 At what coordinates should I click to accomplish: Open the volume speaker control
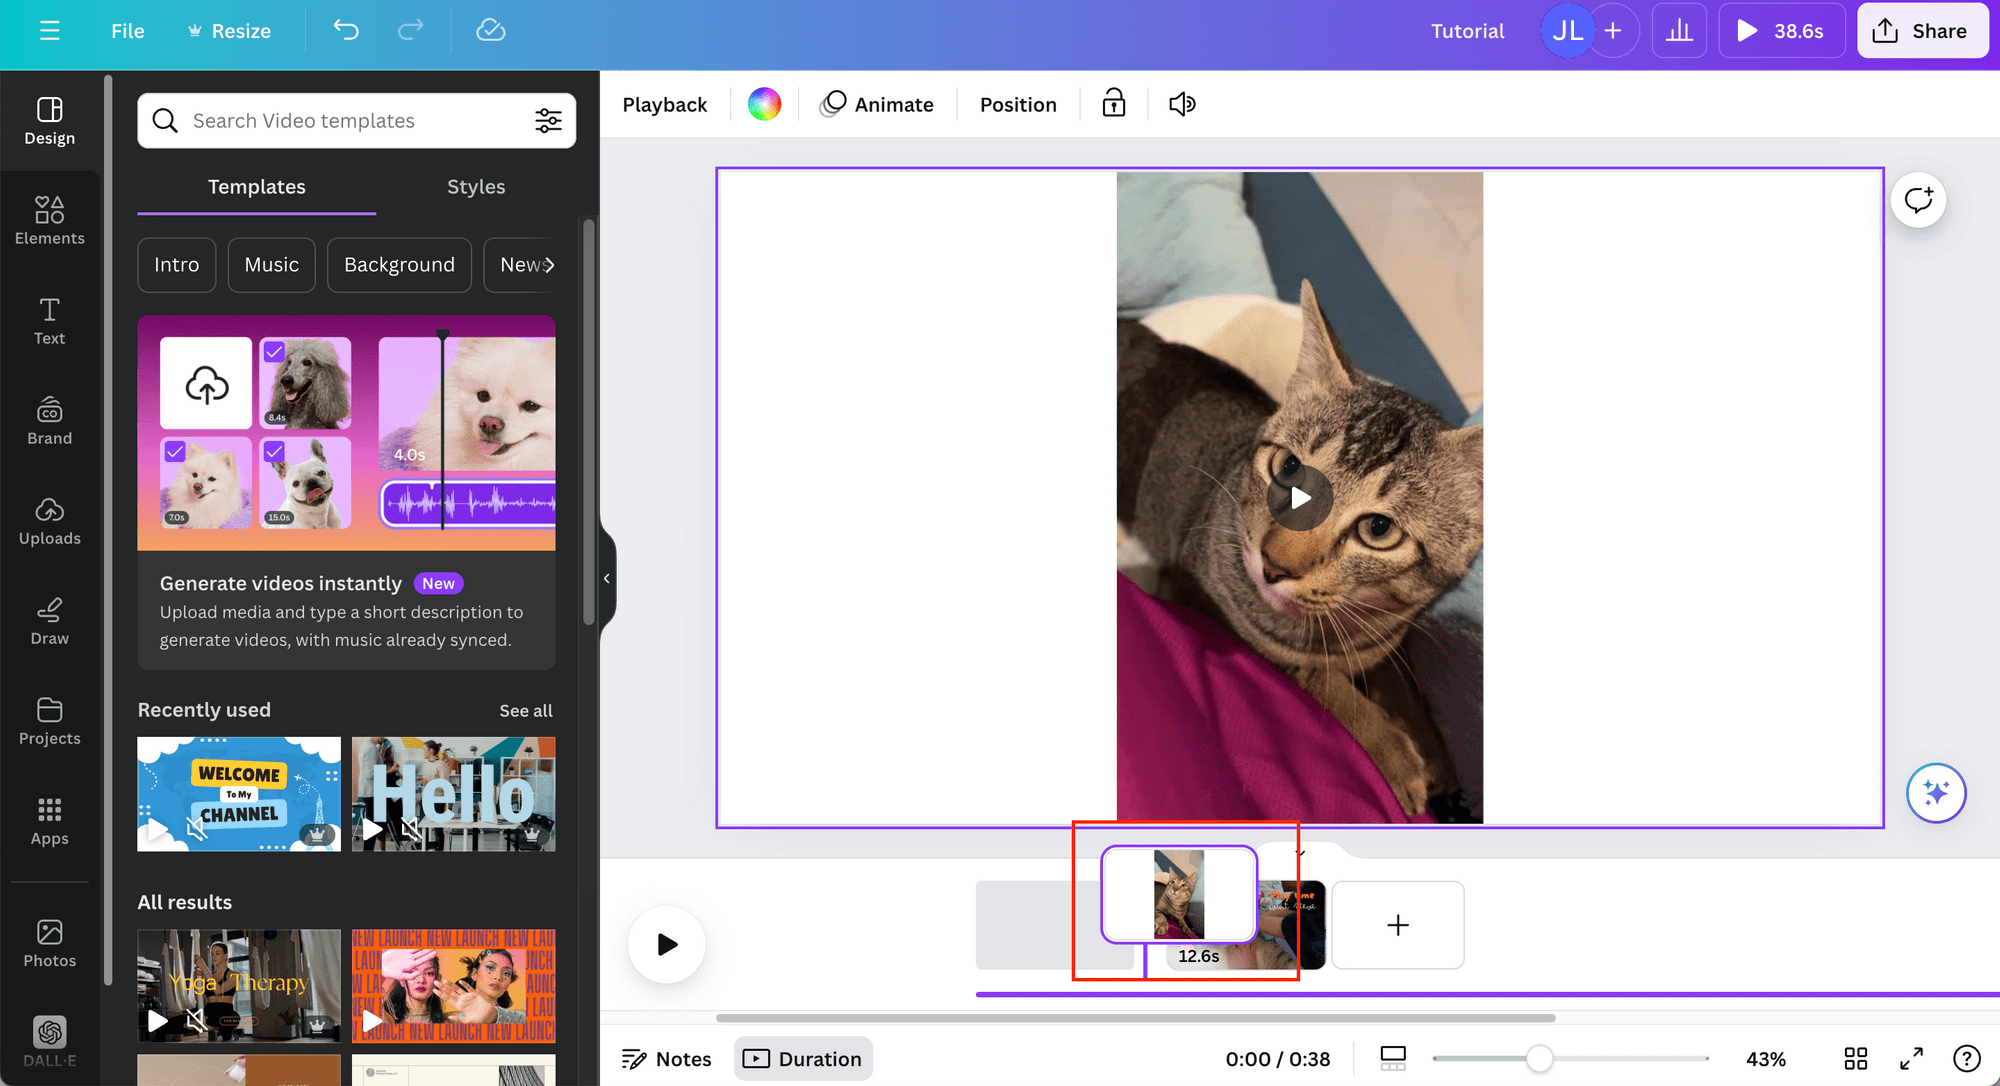click(1182, 104)
